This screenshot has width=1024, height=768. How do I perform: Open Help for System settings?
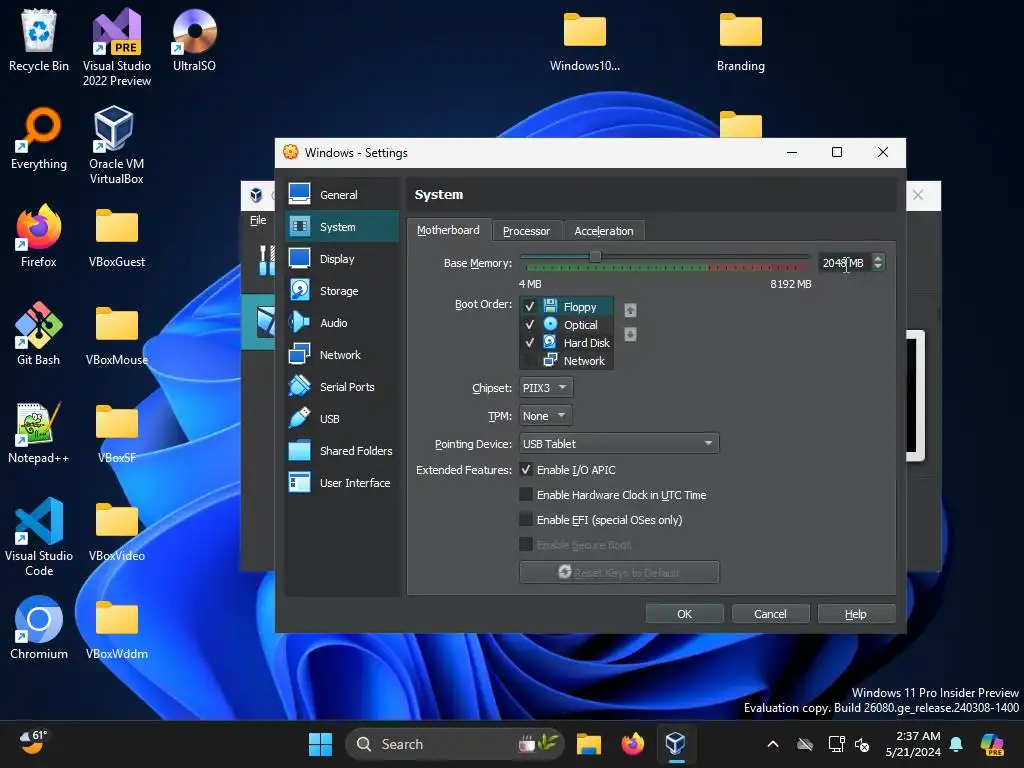click(856, 614)
